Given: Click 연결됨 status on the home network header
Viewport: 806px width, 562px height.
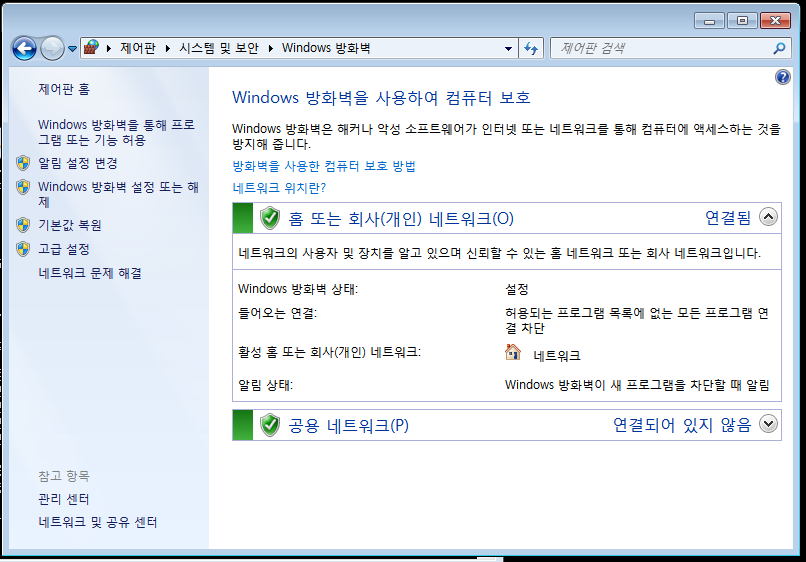Looking at the screenshot, I should (x=728, y=218).
